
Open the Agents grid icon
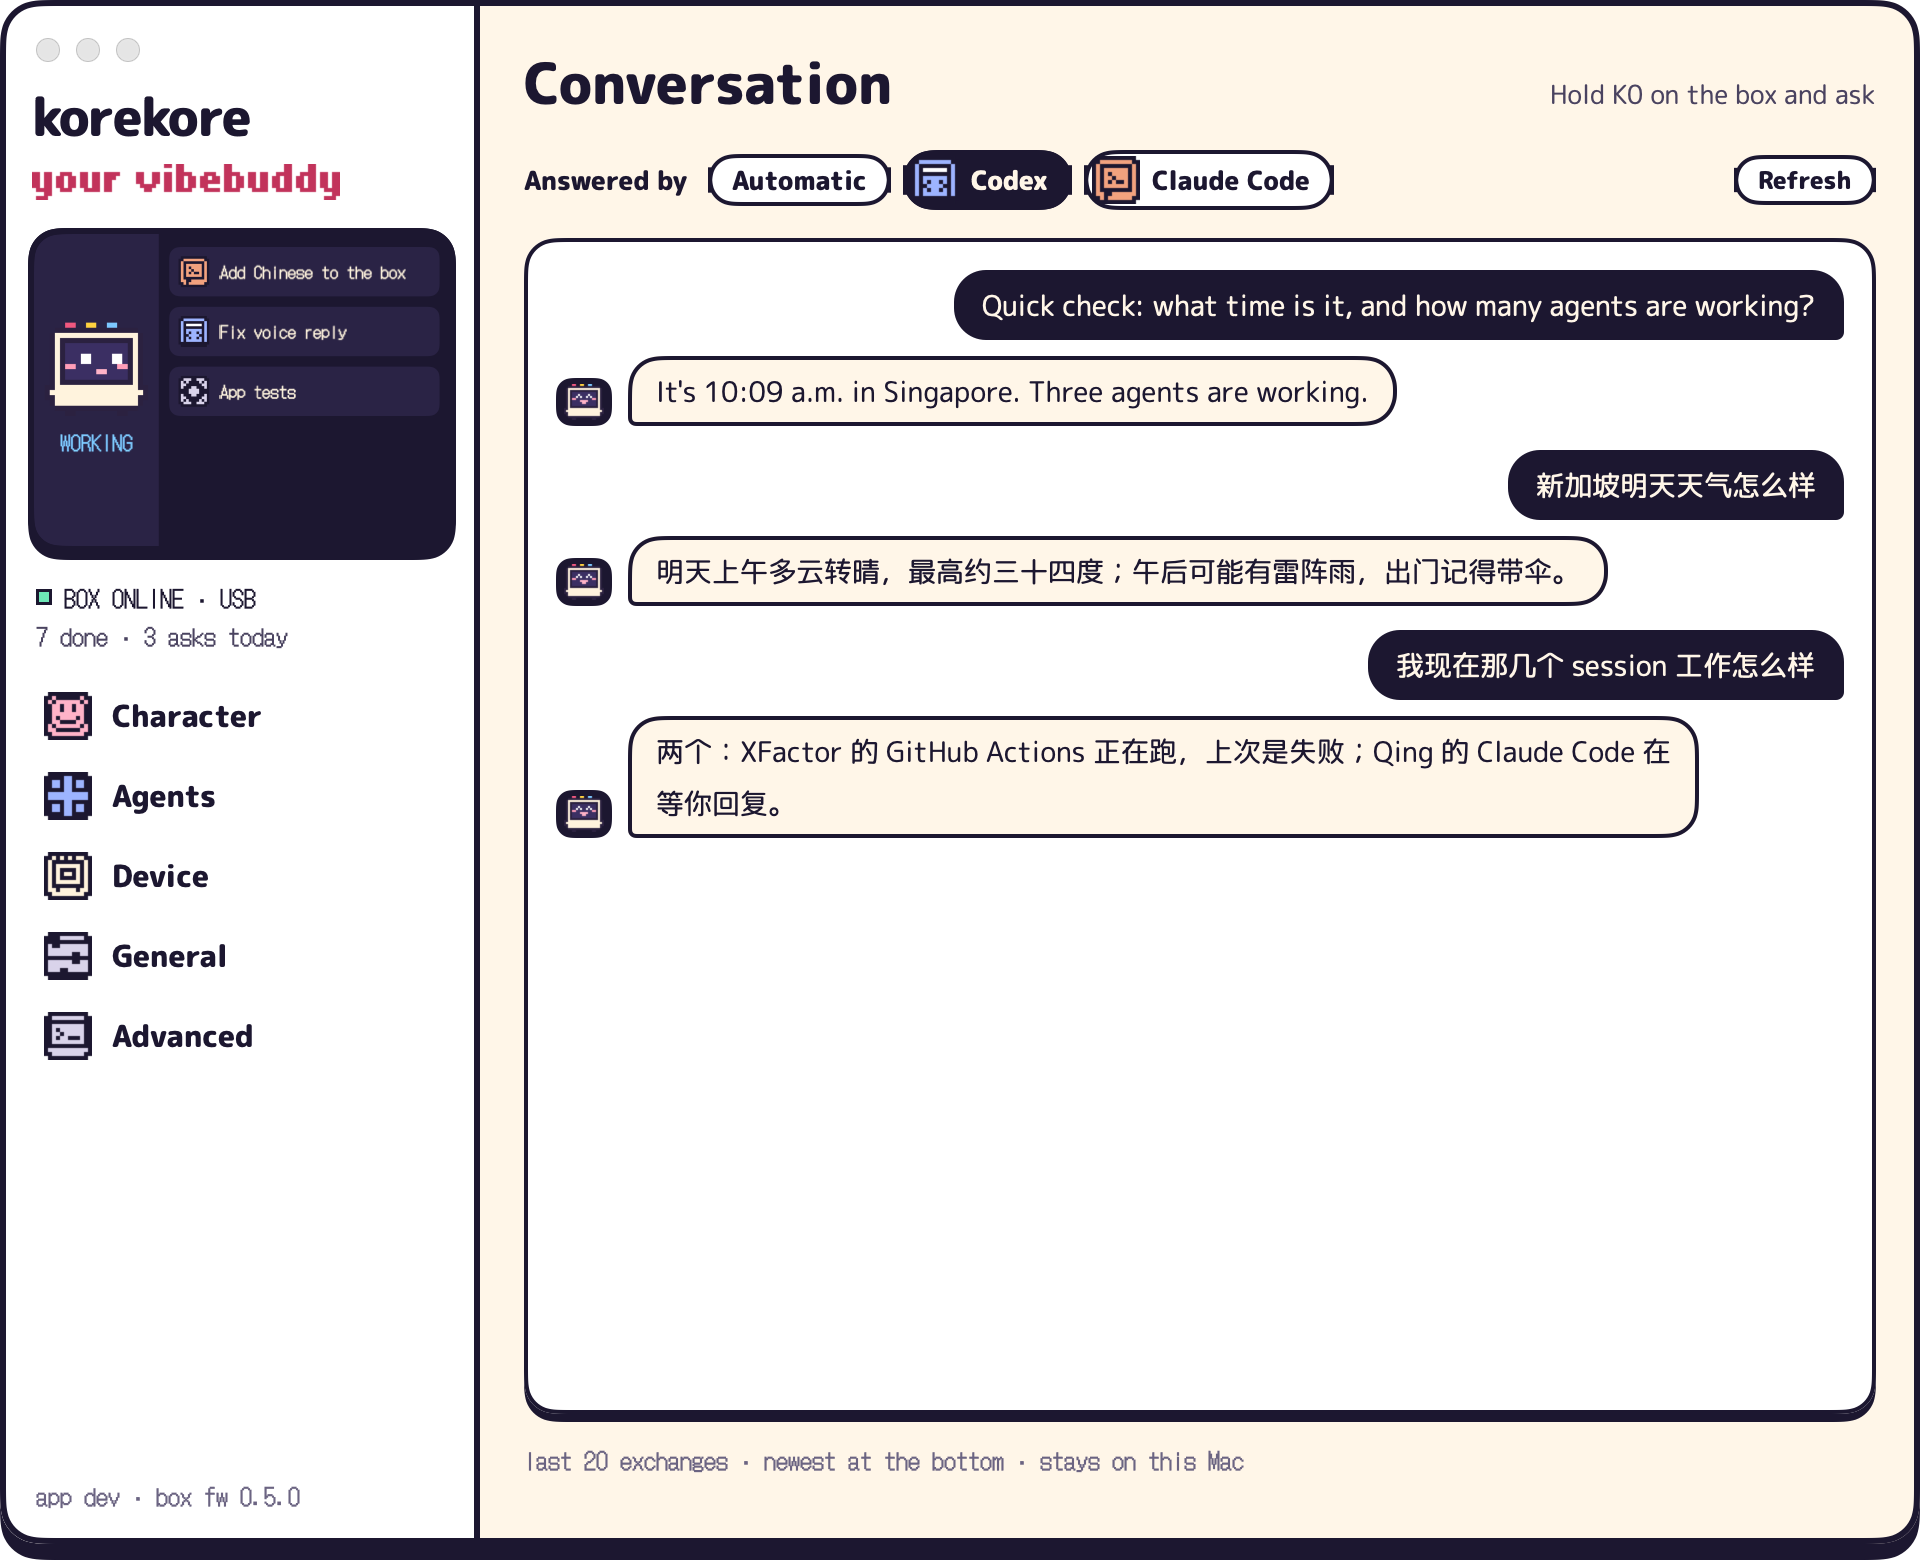tap(68, 796)
